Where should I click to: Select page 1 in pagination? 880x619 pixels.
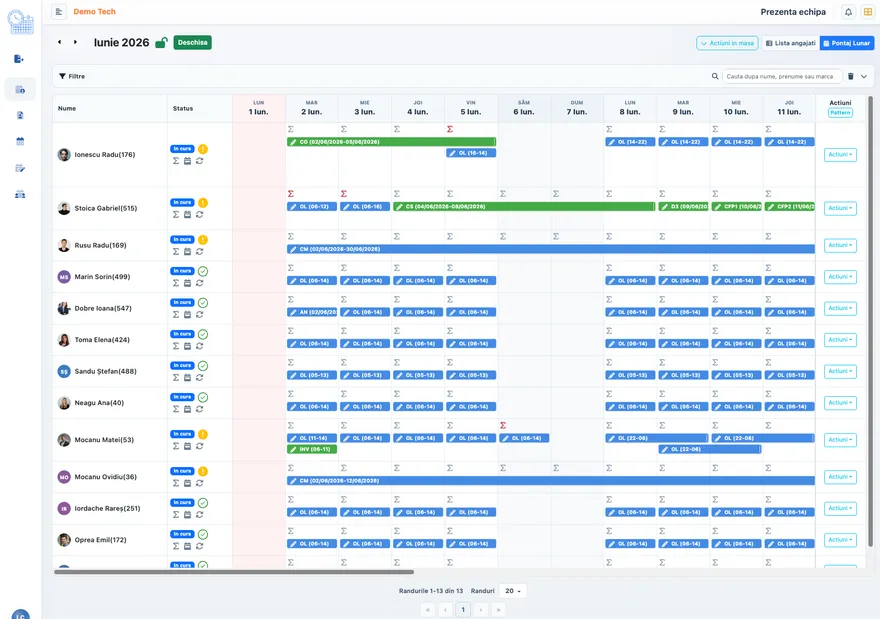(x=463, y=609)
